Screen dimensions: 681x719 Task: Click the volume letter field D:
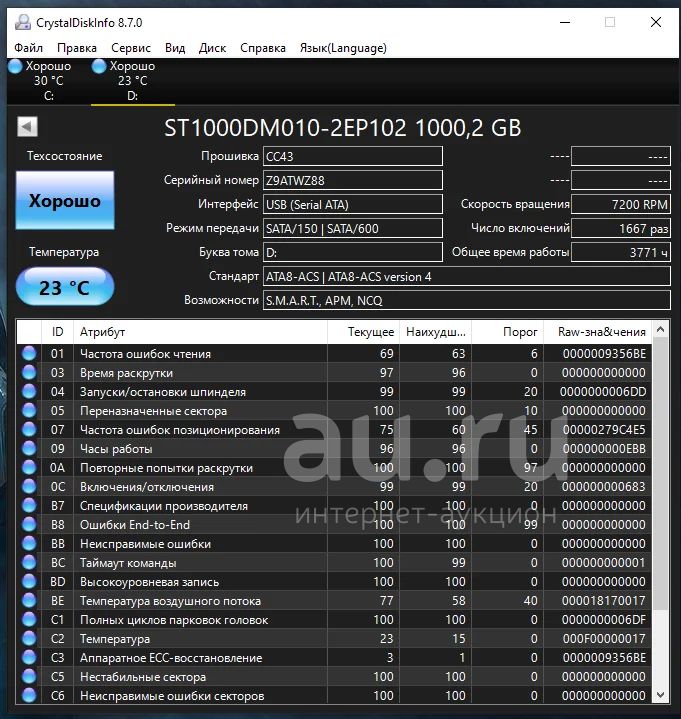pyautogui.click(x=353, y=252)
